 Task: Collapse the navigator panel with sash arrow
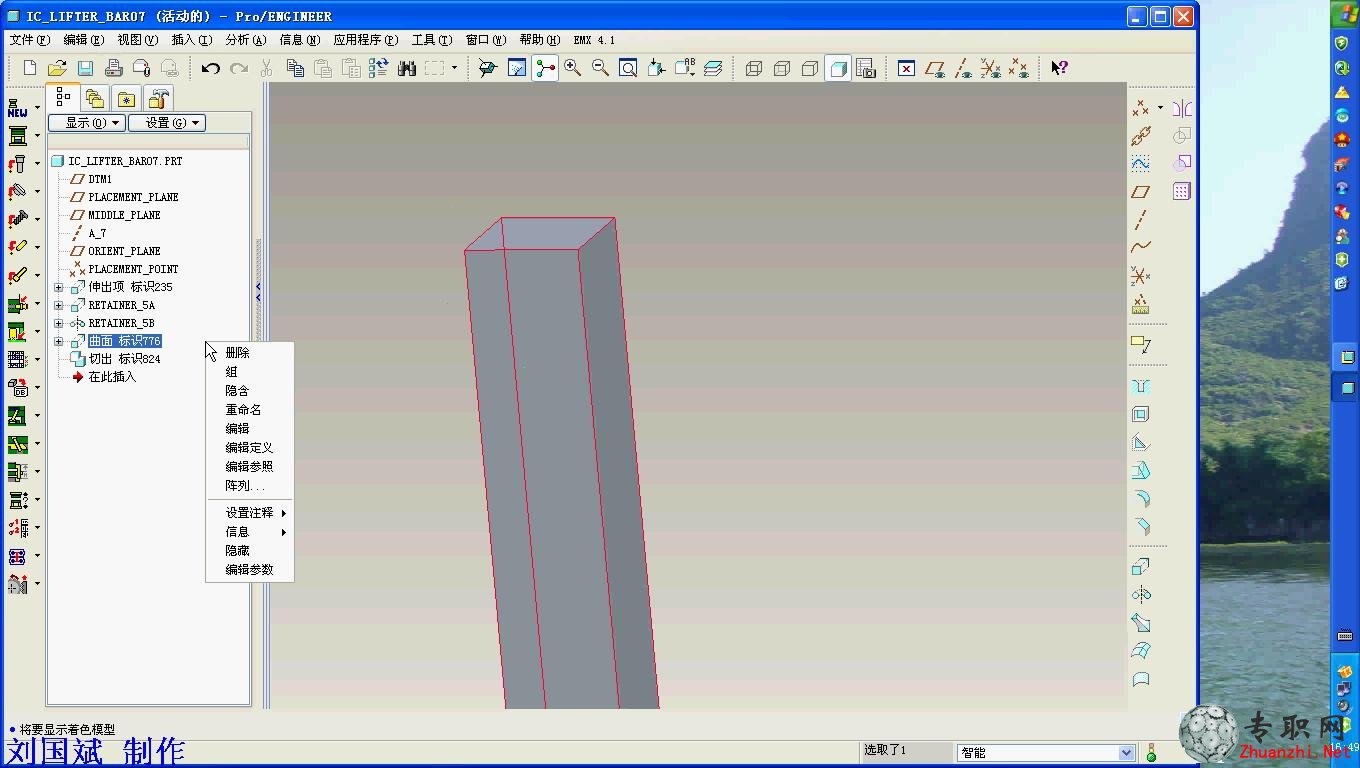click(258, 292)
